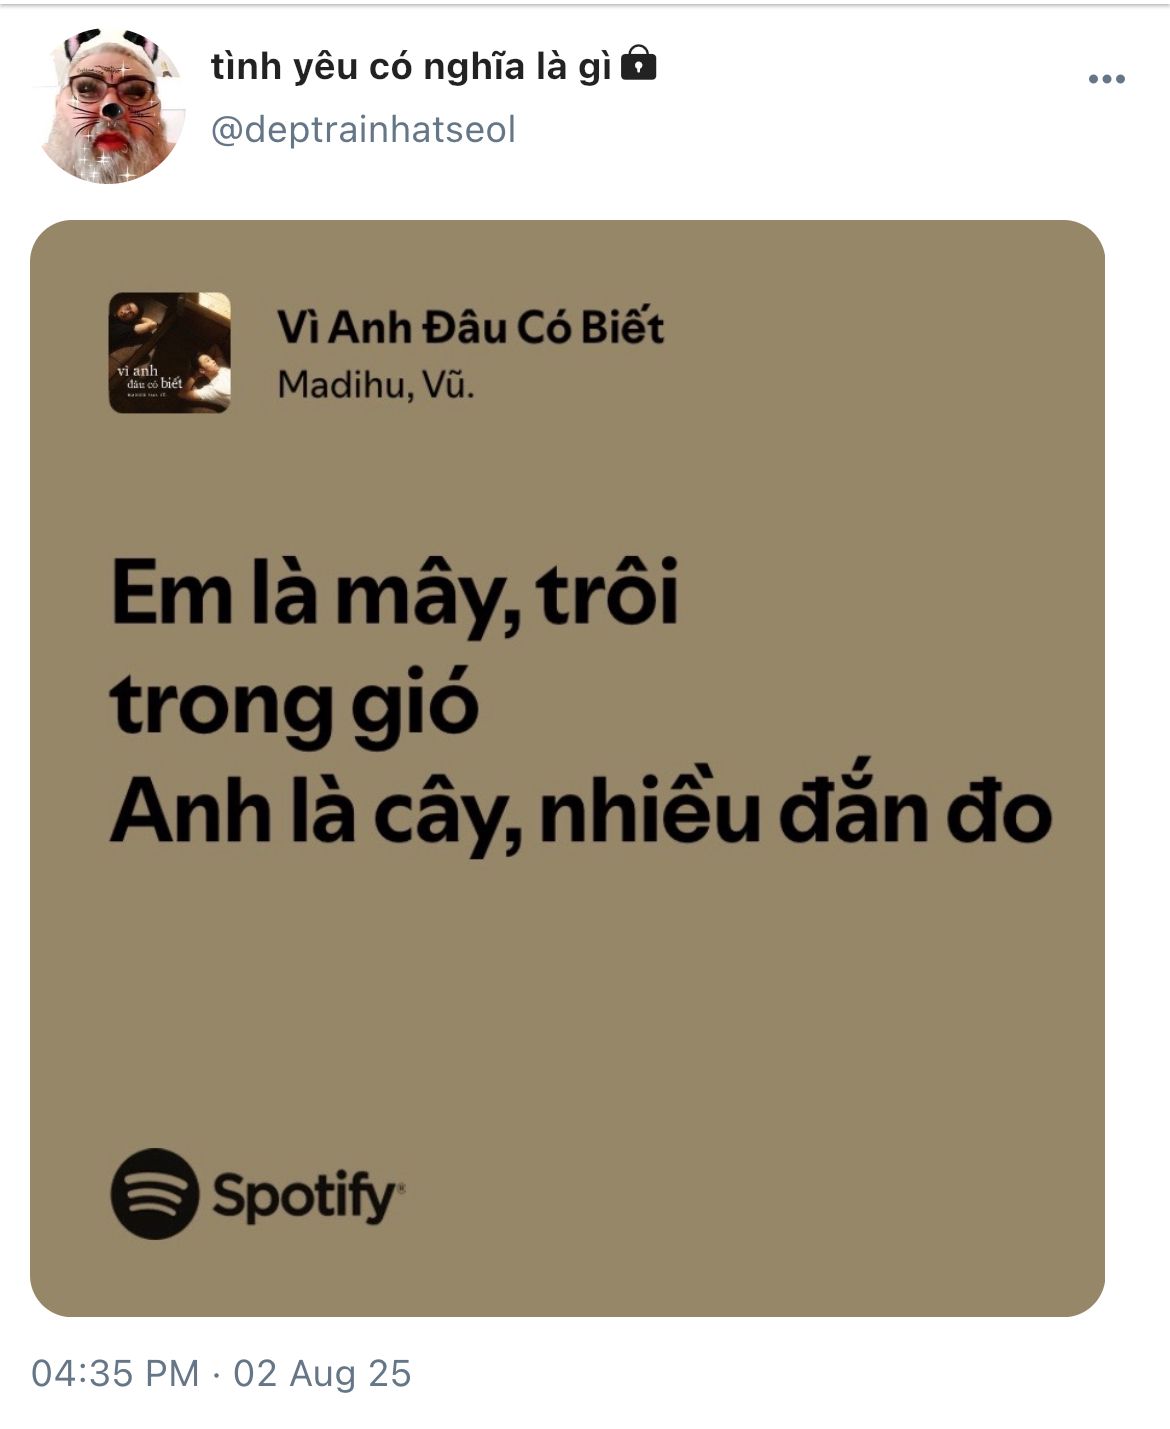Click the lyric line Em là mây, trôi
The width and height of the screenshot is (1170, 1429).
[x=395, y=594]
